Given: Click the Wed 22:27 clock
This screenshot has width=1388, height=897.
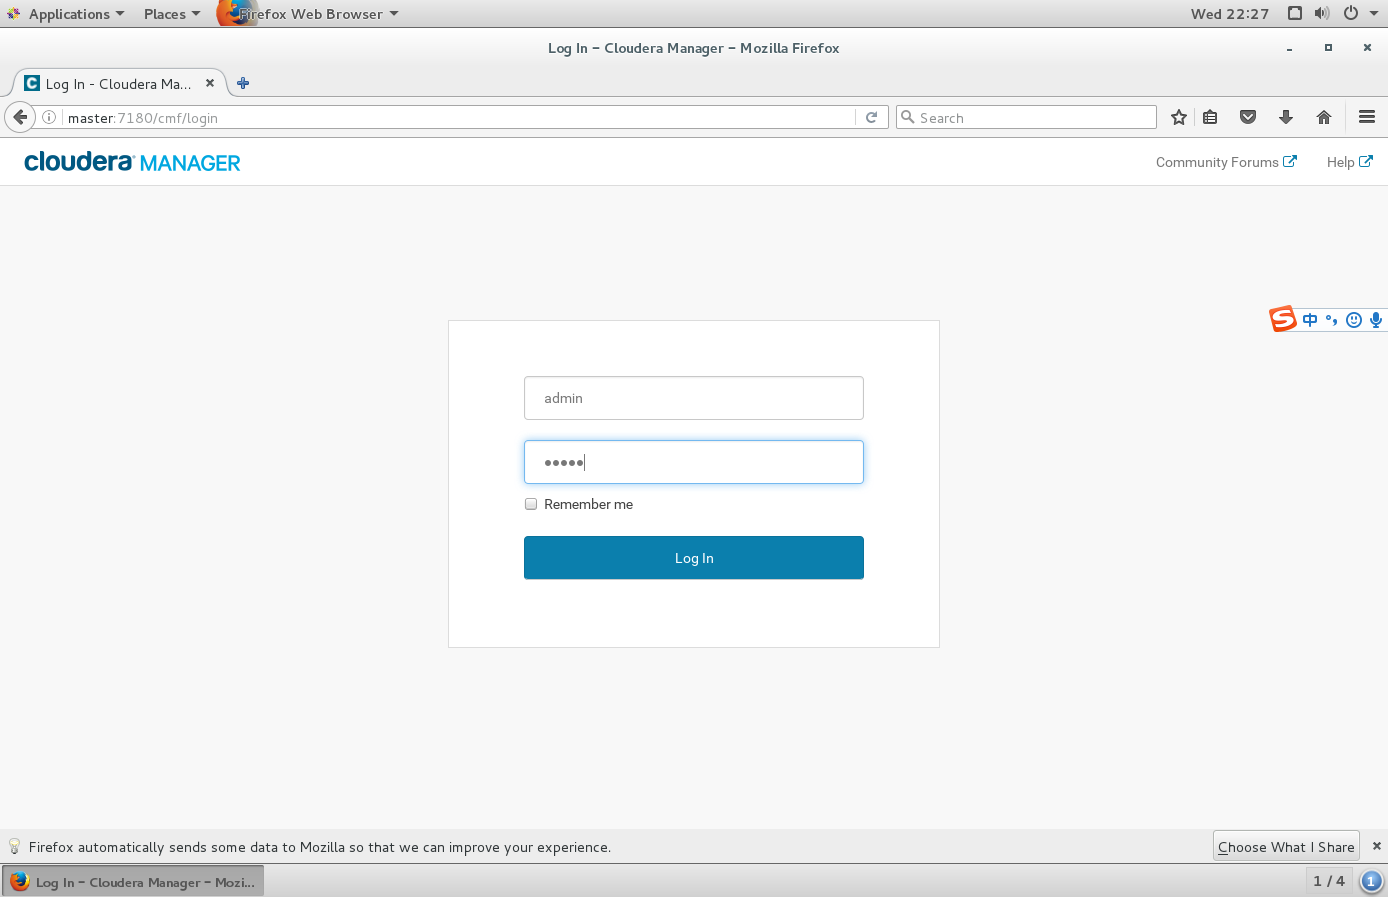Looking at the screenshot, I should point(1230,14).
